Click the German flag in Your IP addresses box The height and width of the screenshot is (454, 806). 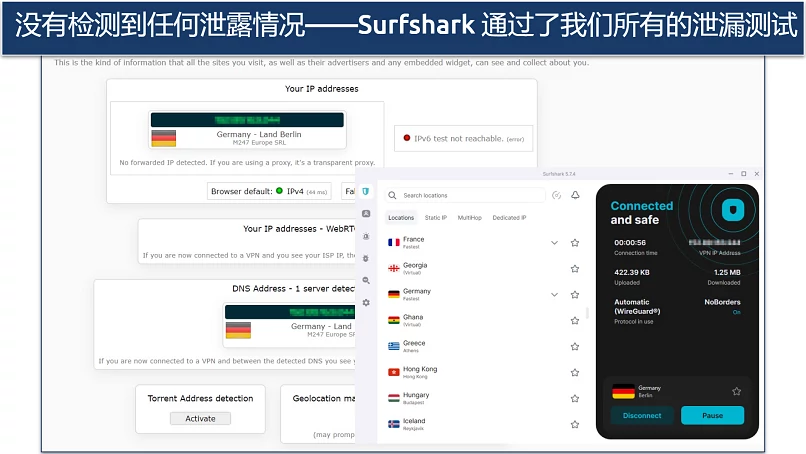click(x=164, y=138)
